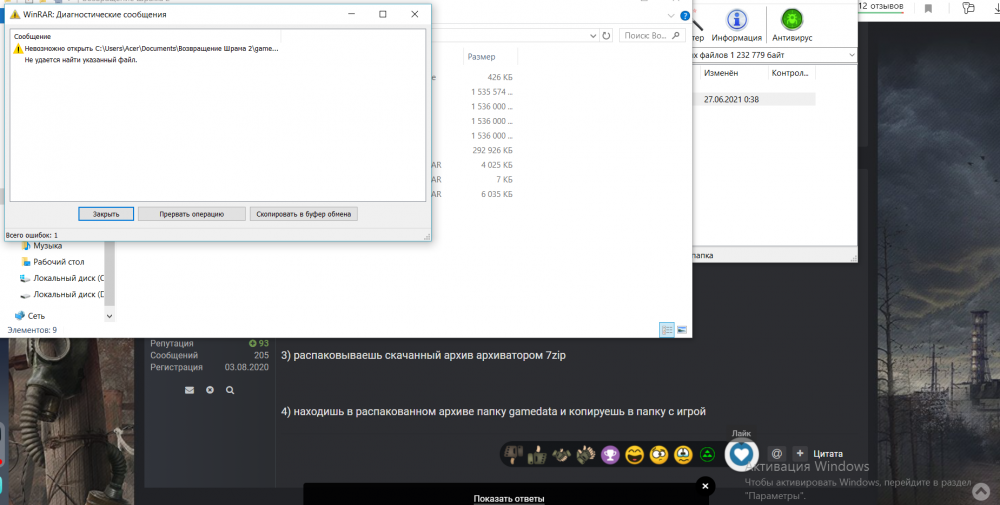Image resolution: width=1000 pixels, height=505 pixels.
Task: Close the black popup with X
Action: tap(705, 487)
